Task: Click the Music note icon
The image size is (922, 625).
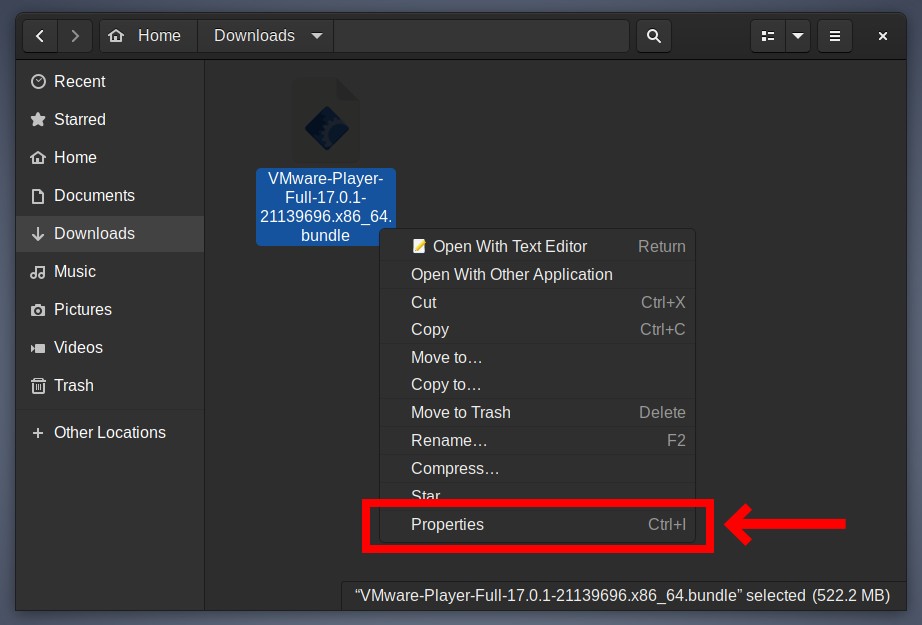Action: 38,272
